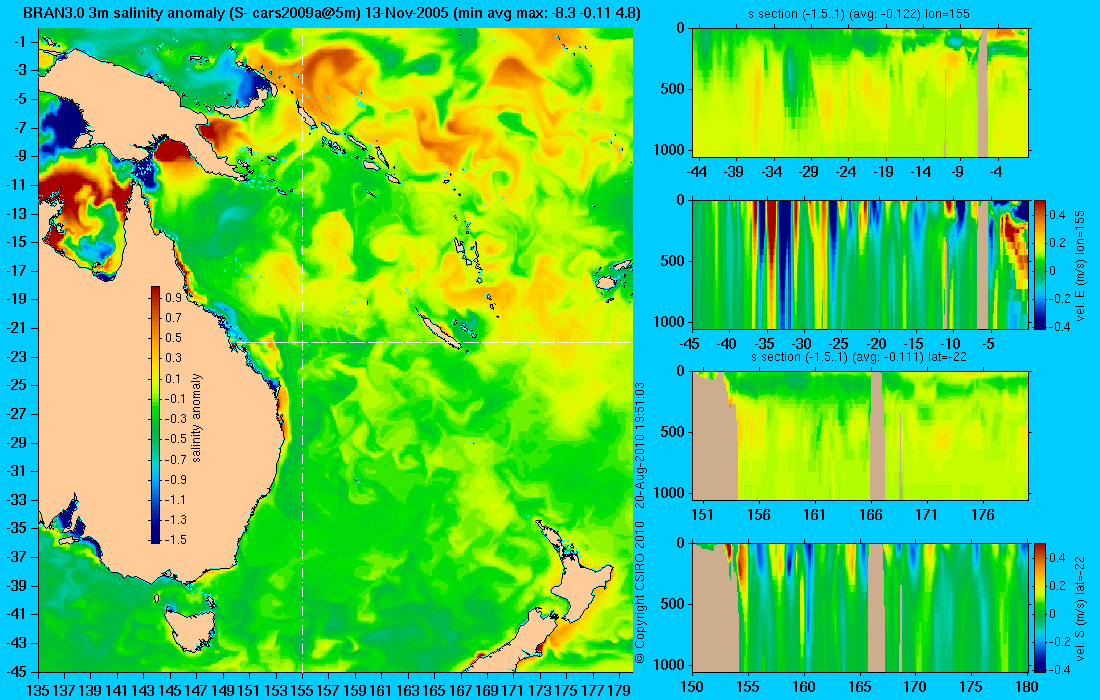Click the -0.4 tick on vel. S color bar
The width and height of the screenshot is (1100, 700).
1059,669
